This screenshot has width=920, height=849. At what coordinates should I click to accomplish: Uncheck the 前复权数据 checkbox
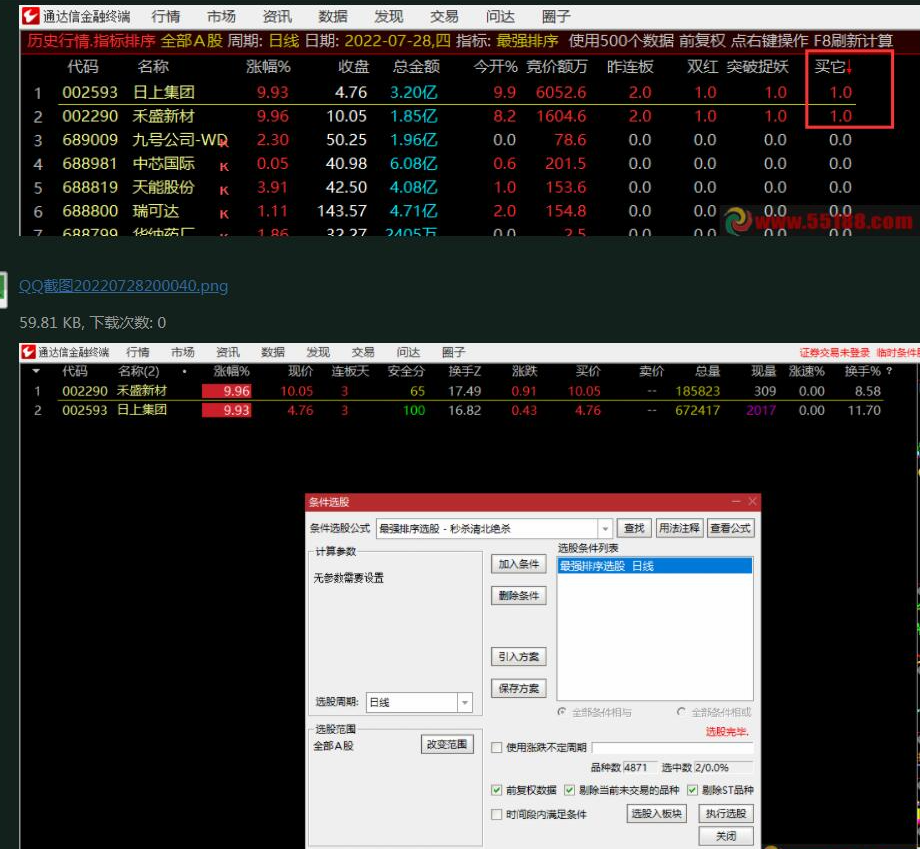click(497, 790)
